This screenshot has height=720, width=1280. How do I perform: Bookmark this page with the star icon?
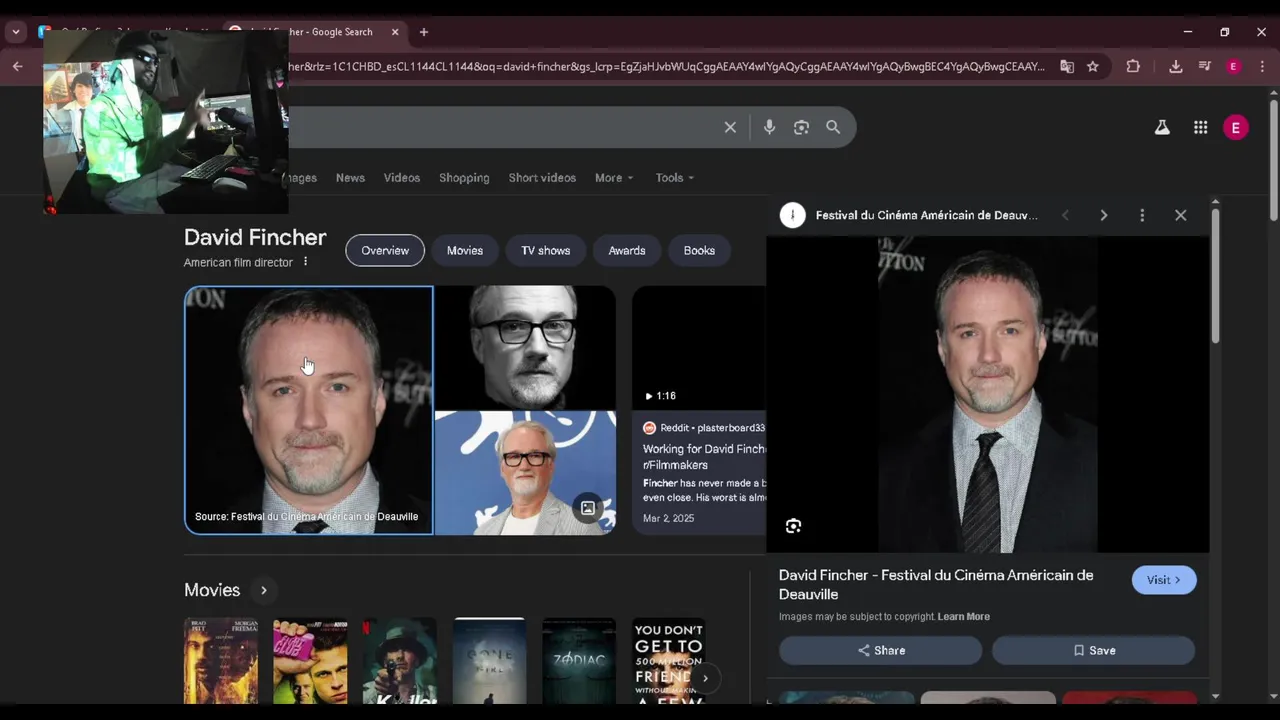(1093, 66)
